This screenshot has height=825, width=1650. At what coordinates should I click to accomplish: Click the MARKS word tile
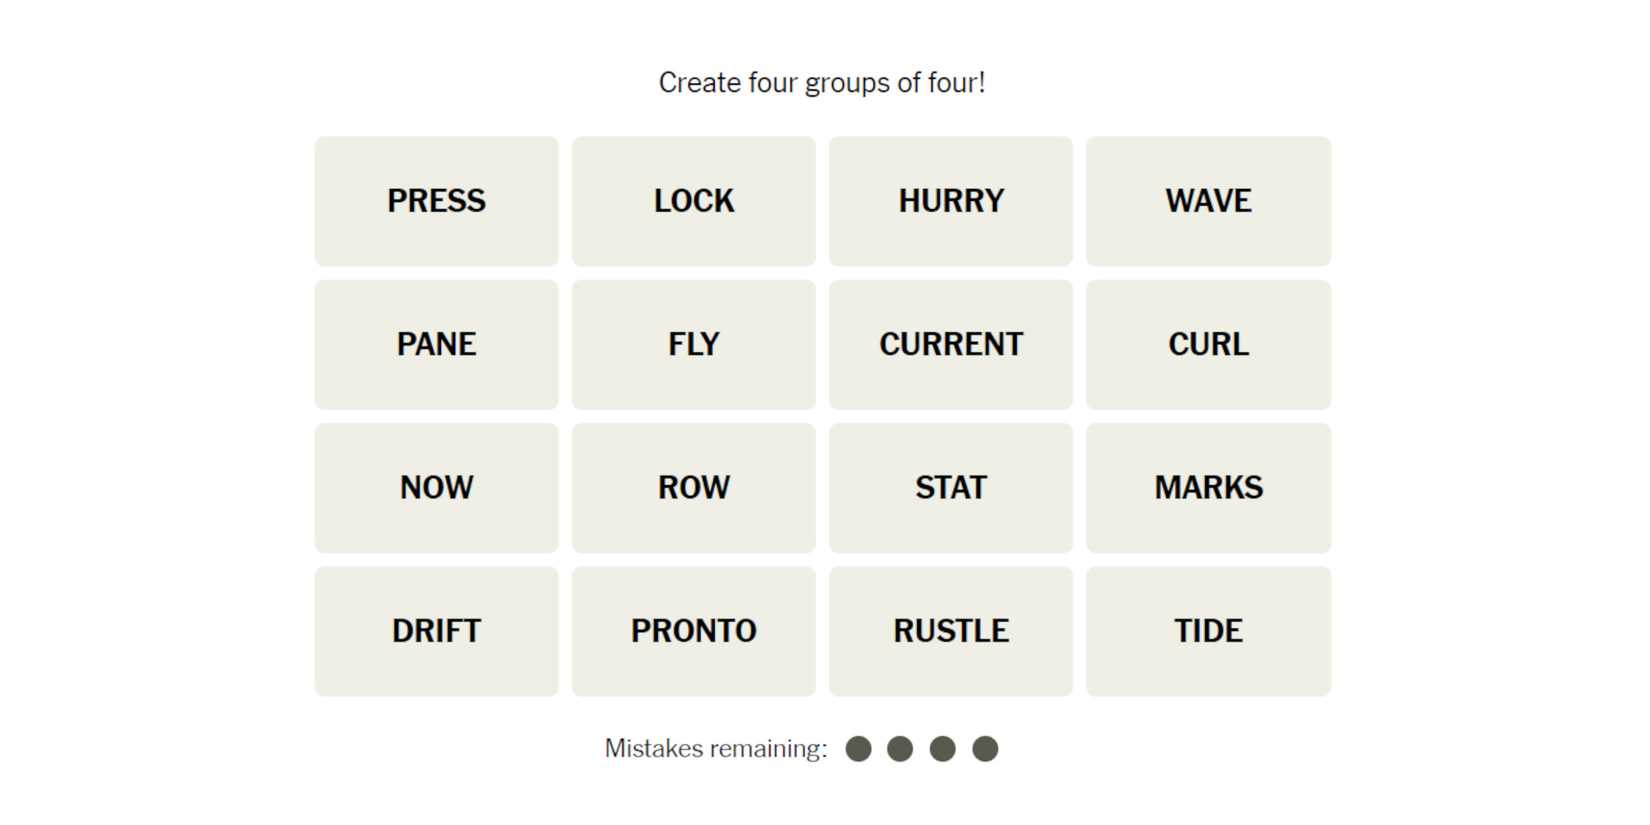(x=1208, y=487)
